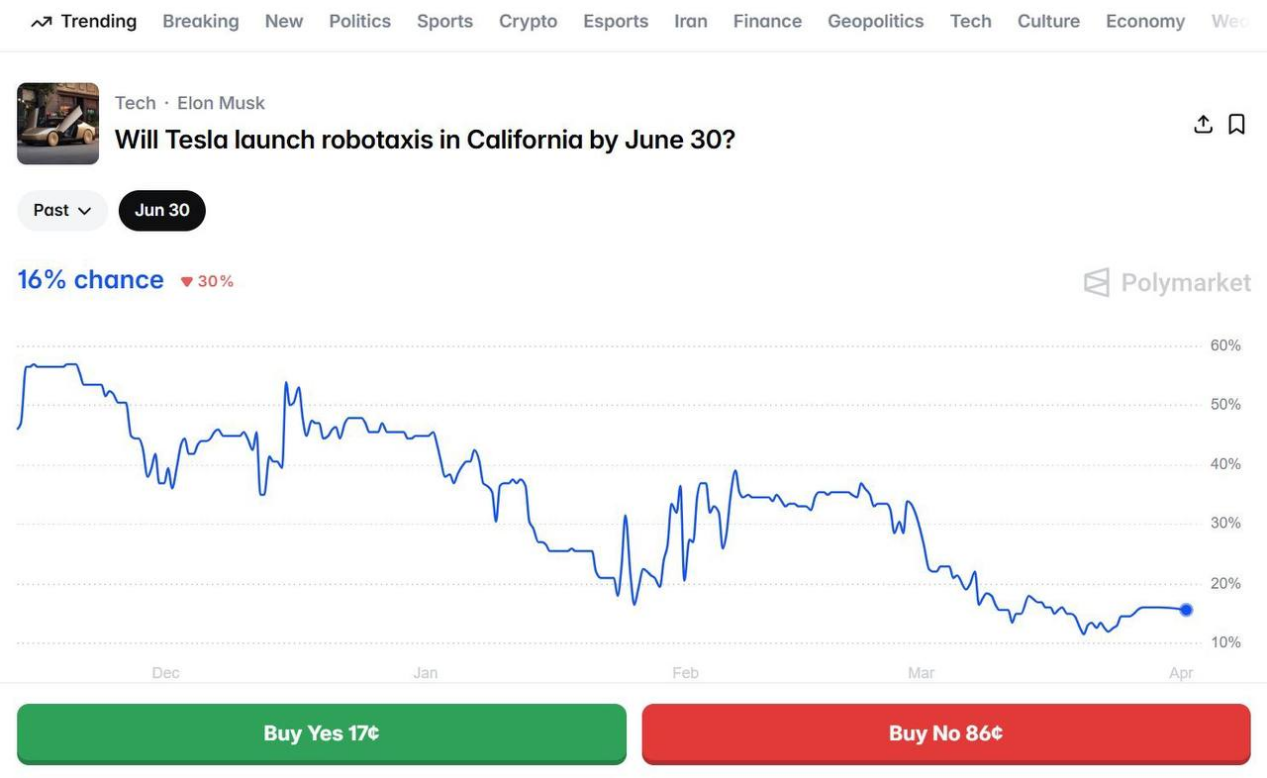Bookmark this market
This screenshot has height=778, width=1267.
[x=1236, y=124]
